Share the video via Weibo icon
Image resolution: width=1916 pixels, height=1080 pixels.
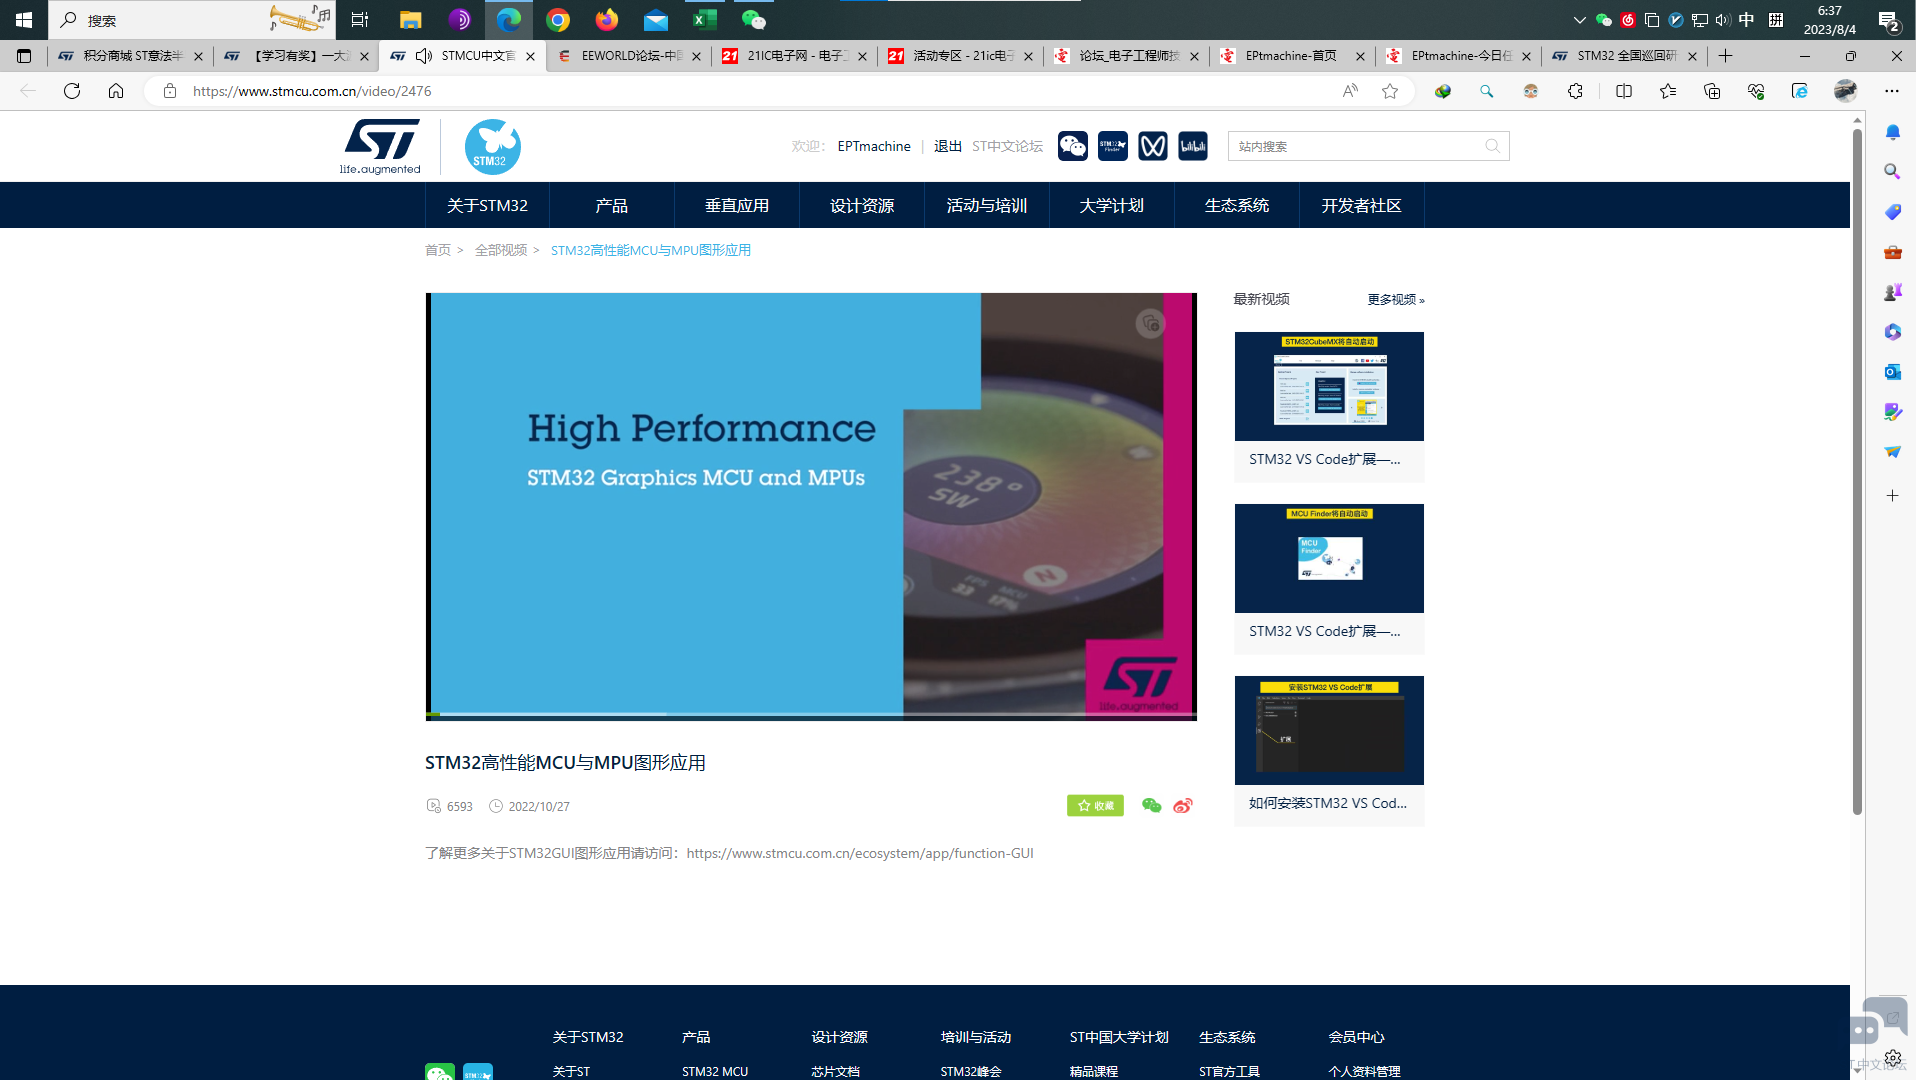pos(1183,805)
